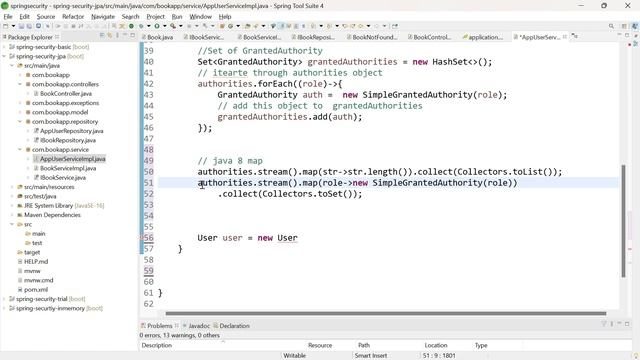640x360 pixels.
Task: Click the New file toolbar icon
Action: pos(5,26)
